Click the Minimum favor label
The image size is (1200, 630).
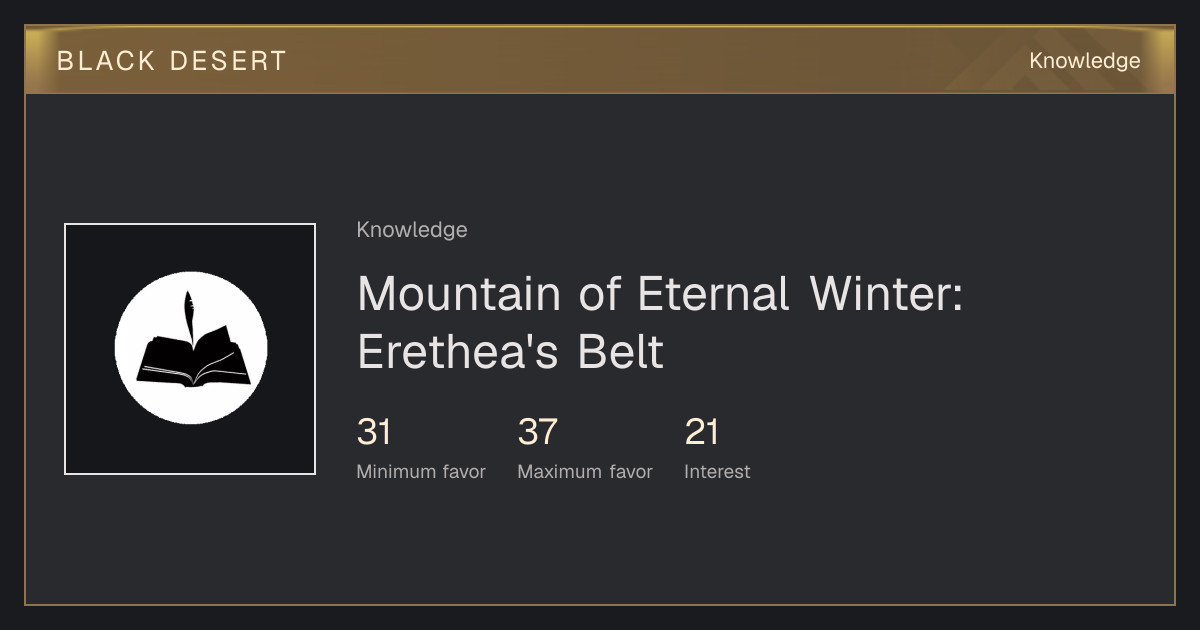pos(421,472)
